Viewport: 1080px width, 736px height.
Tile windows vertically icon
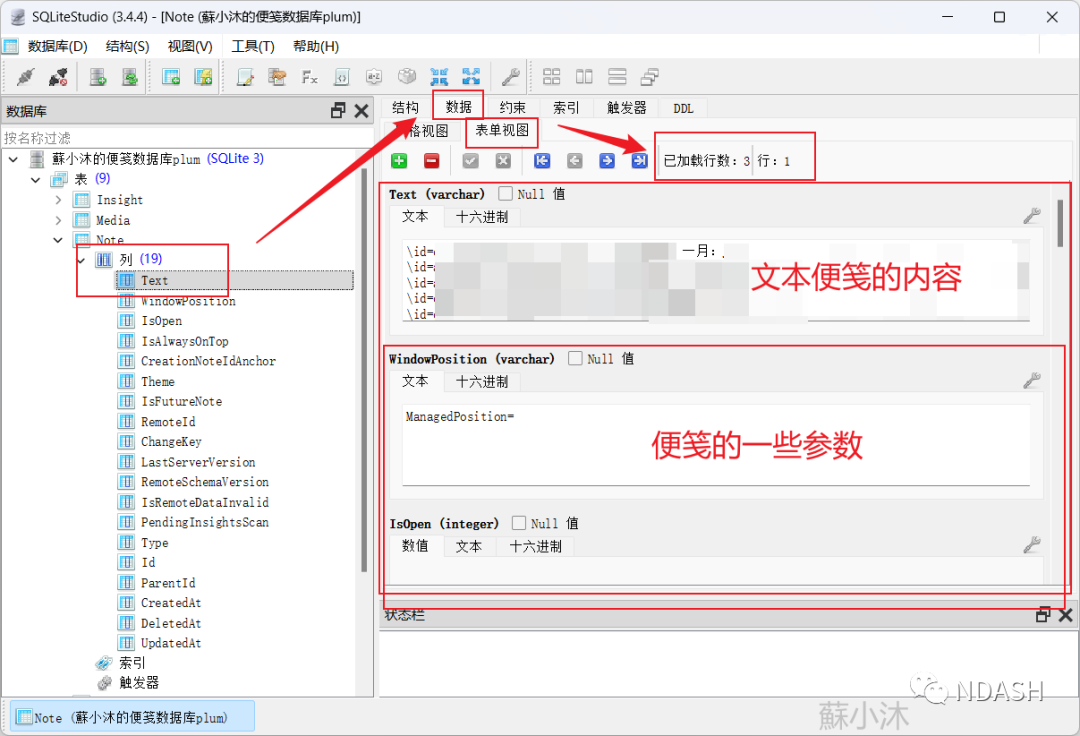click(617, 76)
